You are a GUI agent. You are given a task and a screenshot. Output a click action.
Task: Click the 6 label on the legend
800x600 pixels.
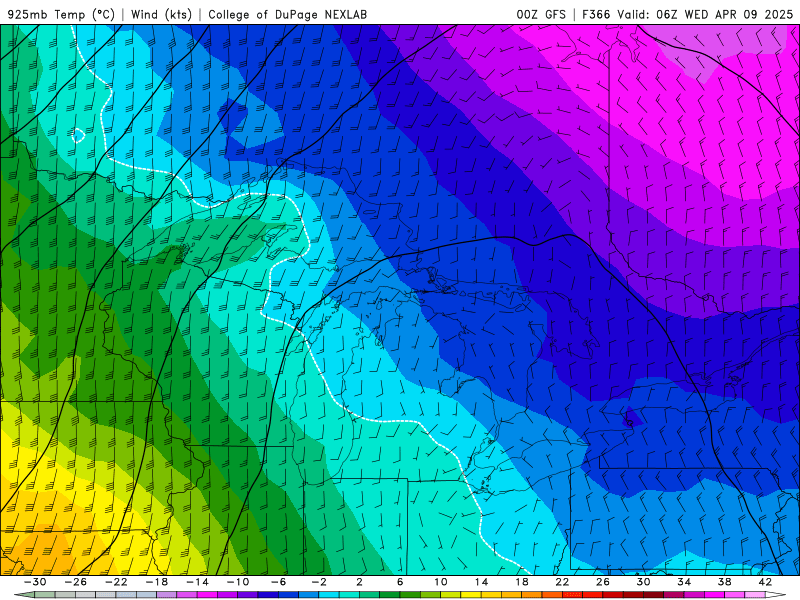pos(400,582)
